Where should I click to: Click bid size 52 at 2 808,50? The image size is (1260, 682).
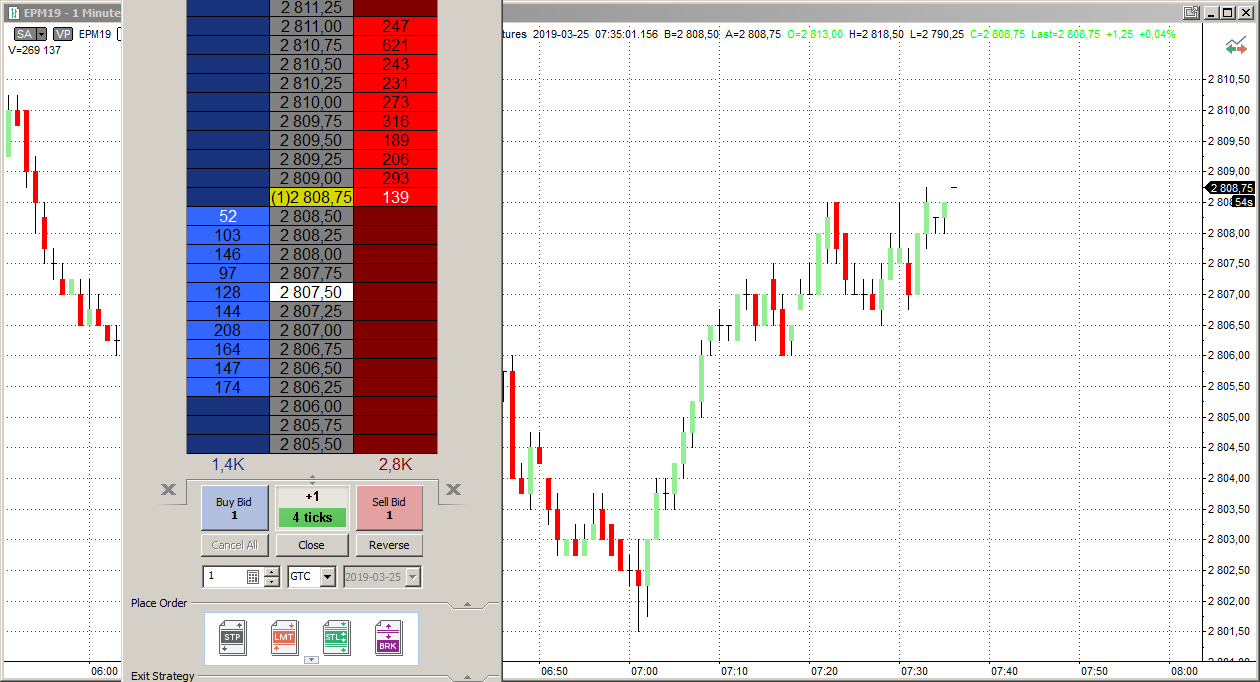click(228, 216)
